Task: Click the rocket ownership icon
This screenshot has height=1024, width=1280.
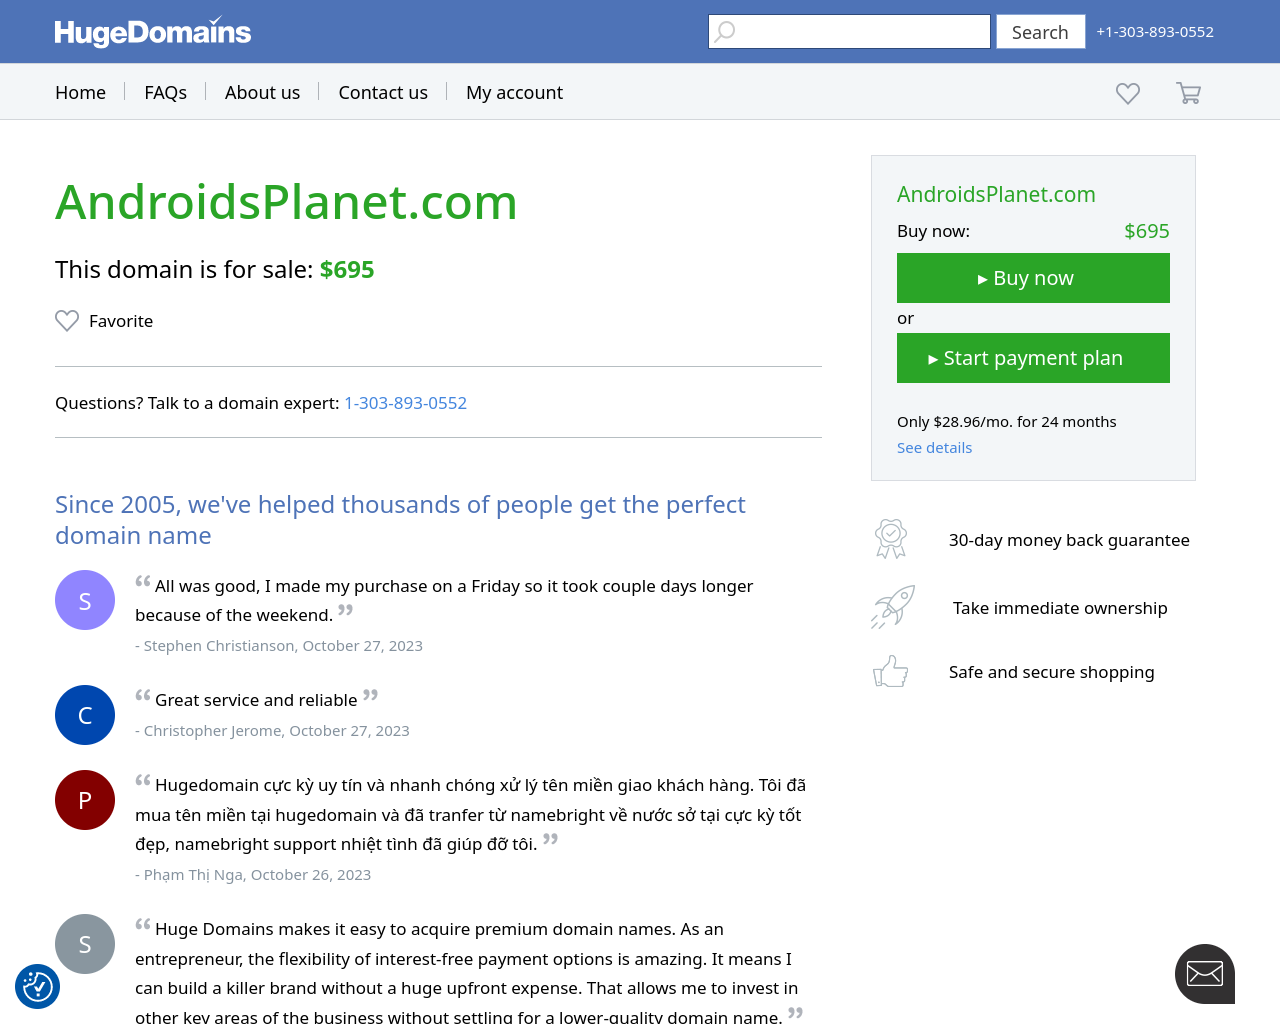Action: [893, 607]
